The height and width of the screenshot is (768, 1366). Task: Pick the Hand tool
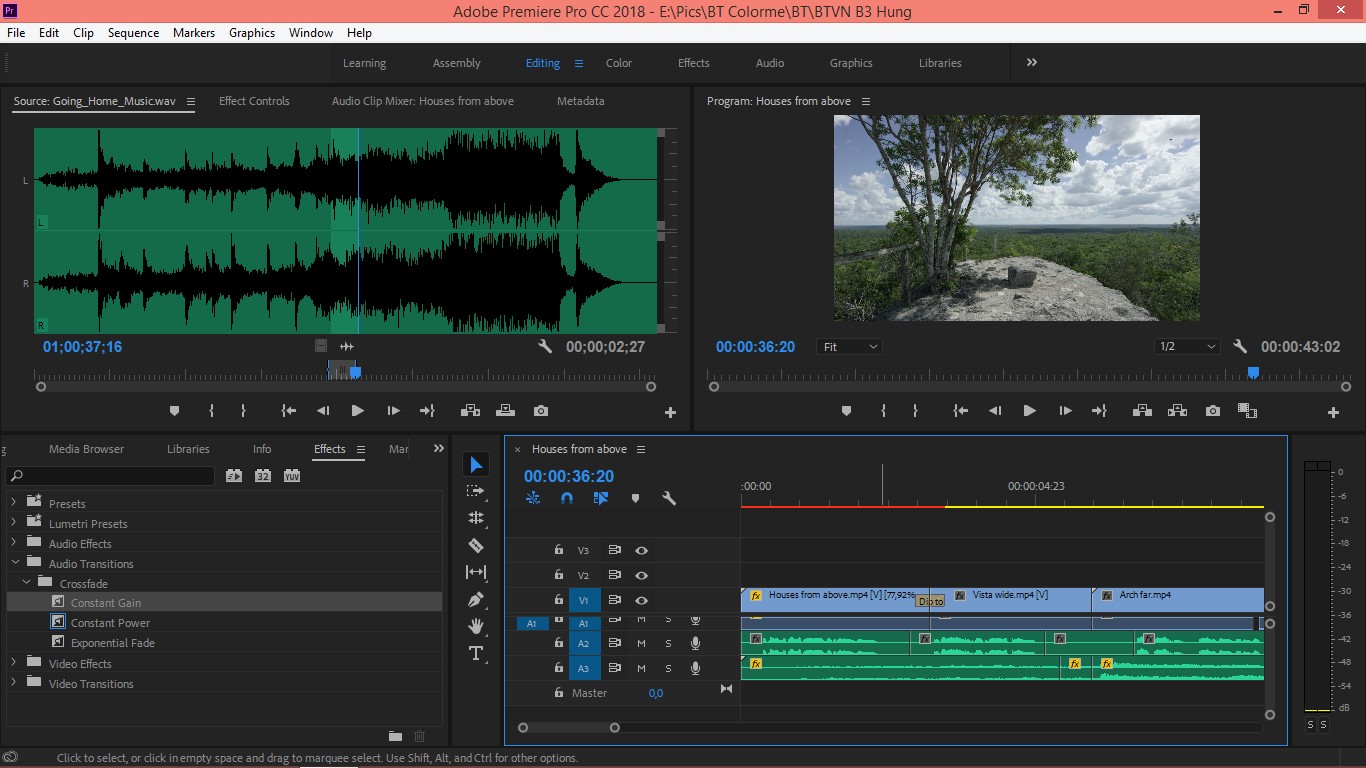(x=476, y=626)
